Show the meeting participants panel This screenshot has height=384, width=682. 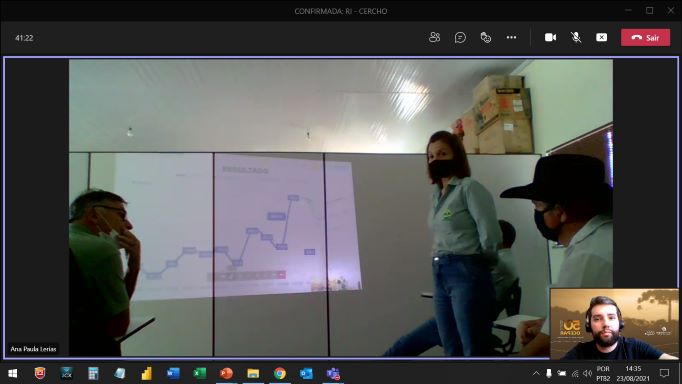click(x=434, y=37)
